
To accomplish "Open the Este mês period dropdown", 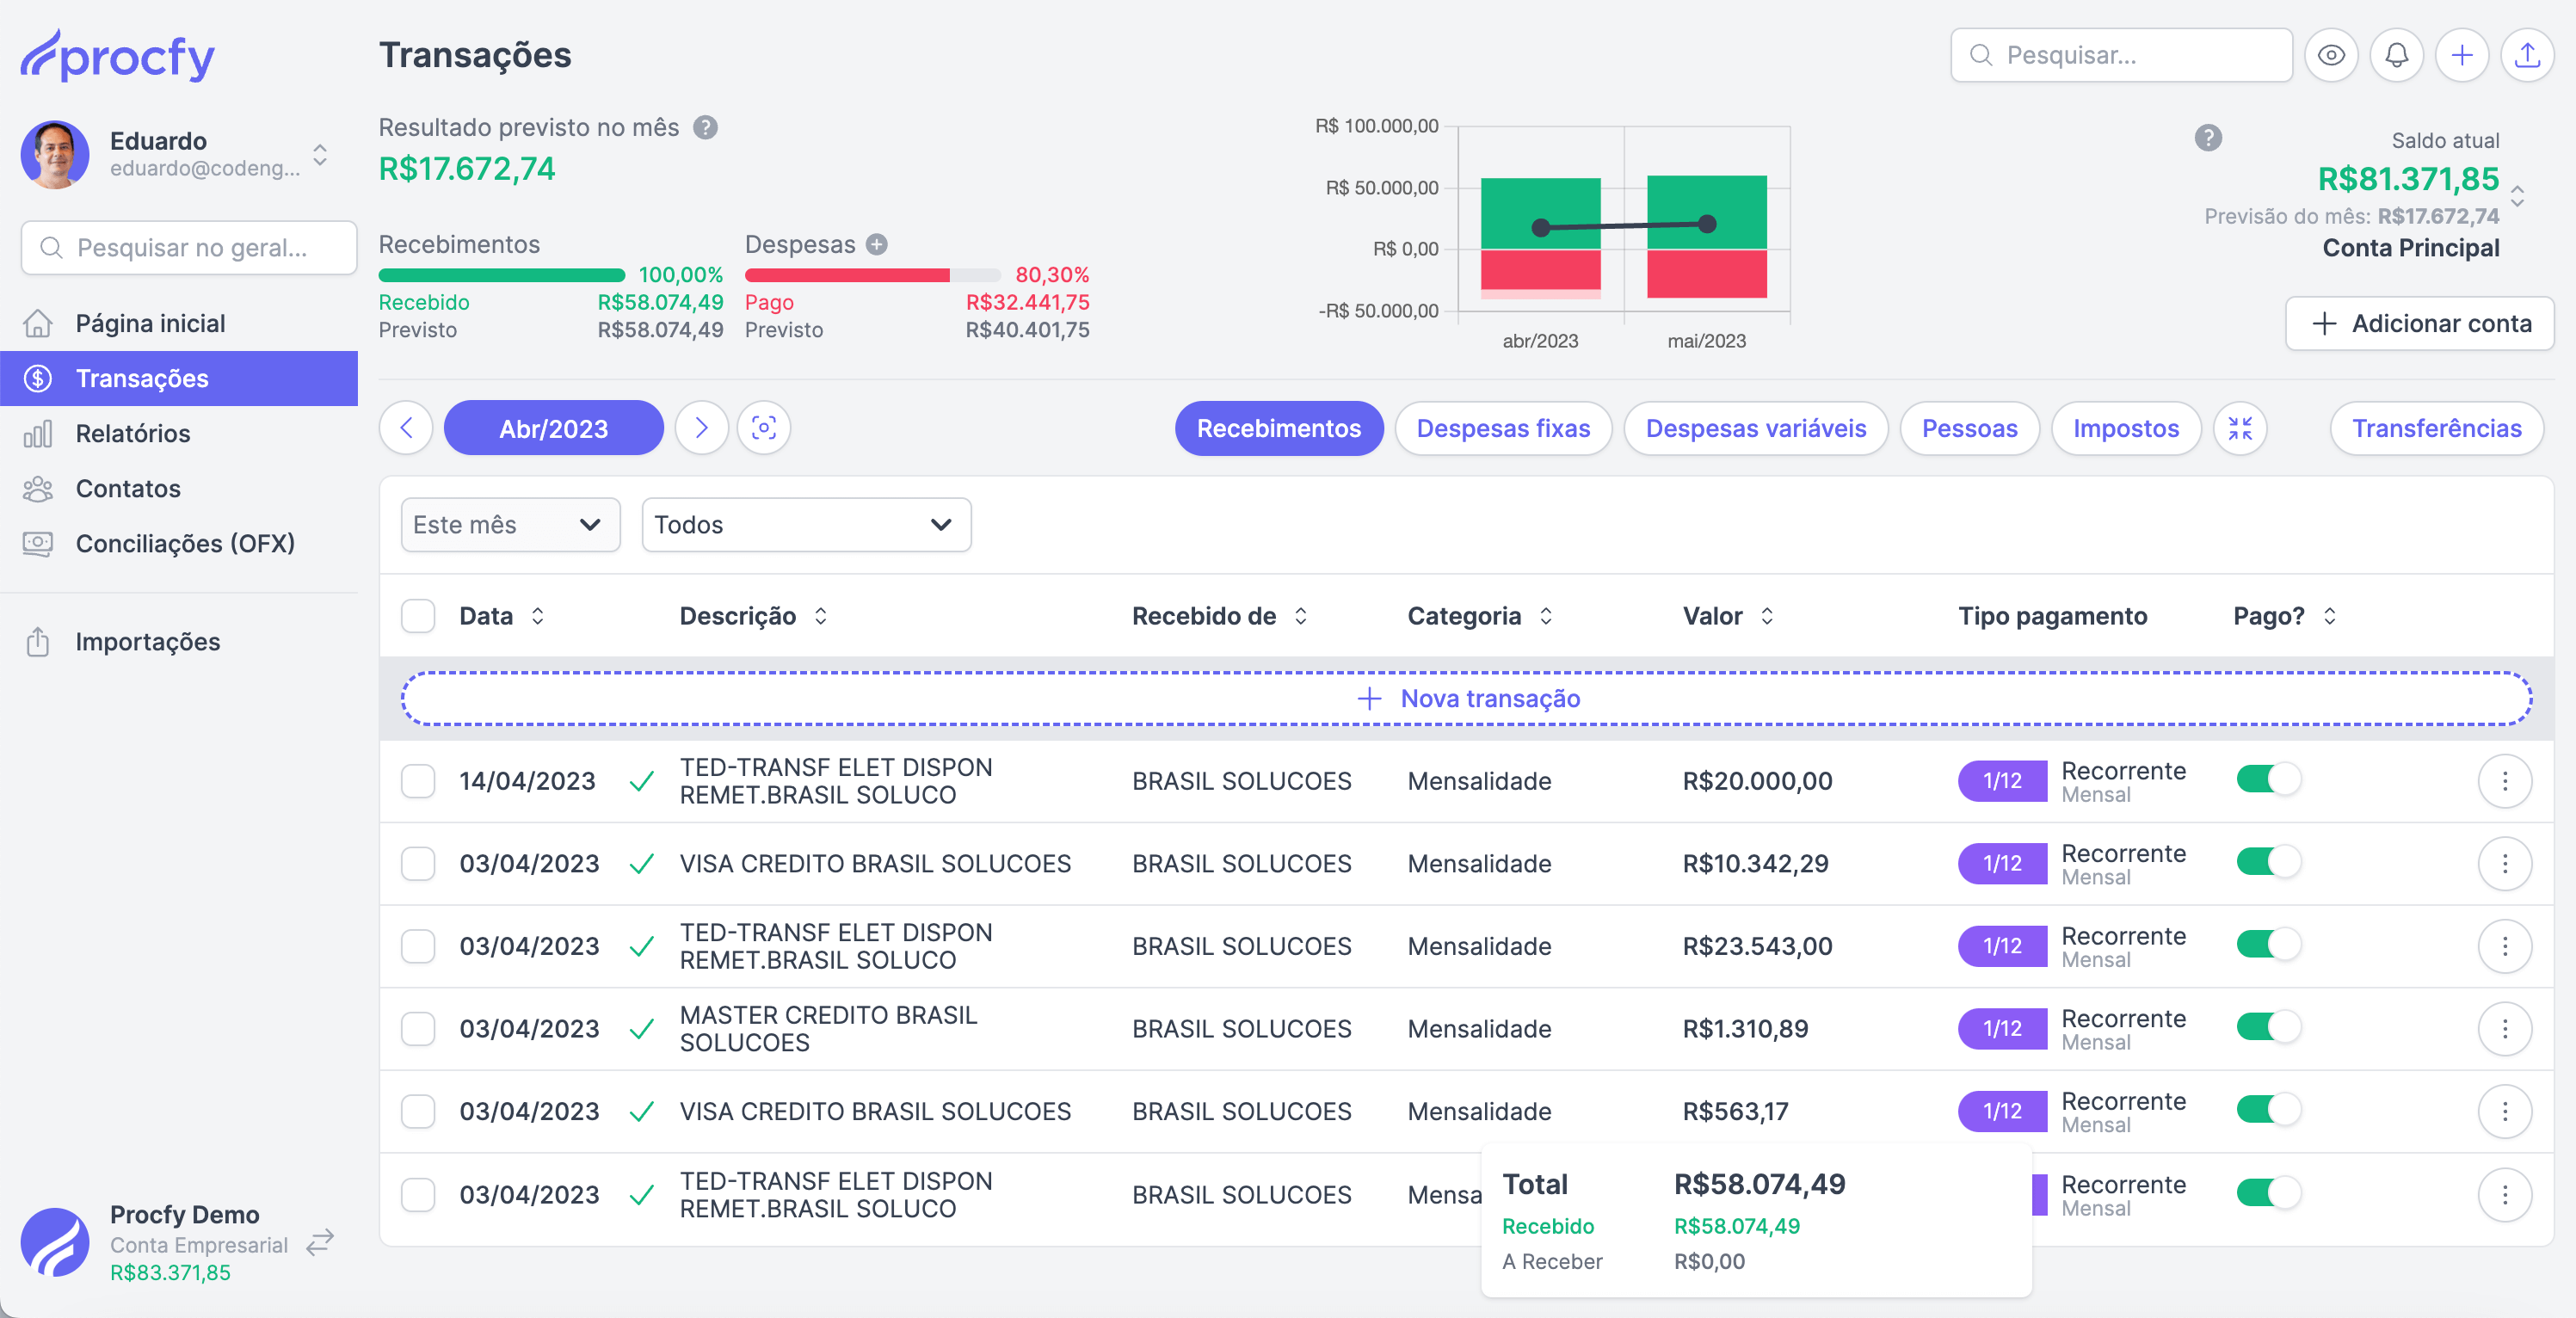I will coord(510,525).
